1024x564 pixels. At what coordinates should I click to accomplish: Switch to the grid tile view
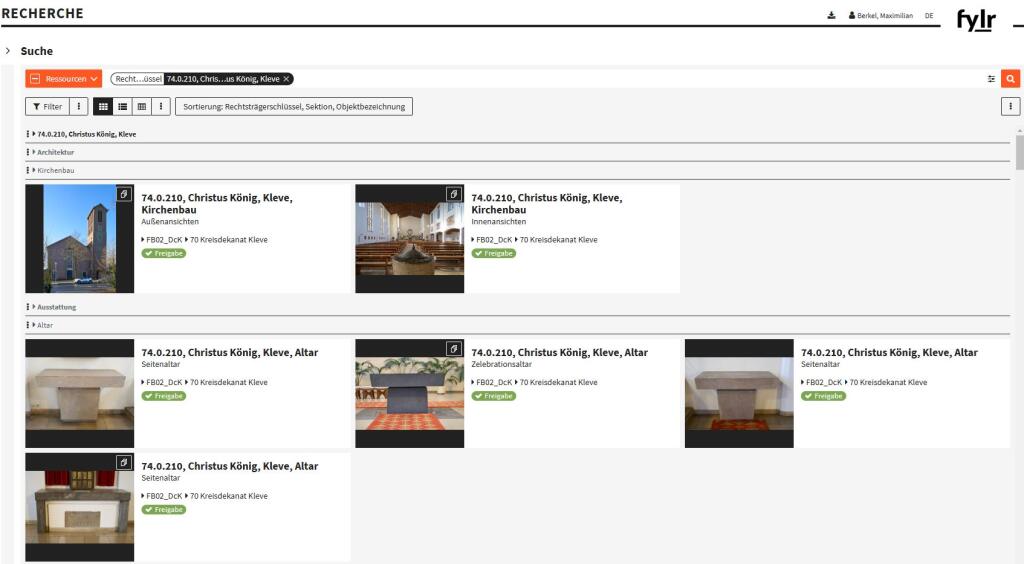103,106
